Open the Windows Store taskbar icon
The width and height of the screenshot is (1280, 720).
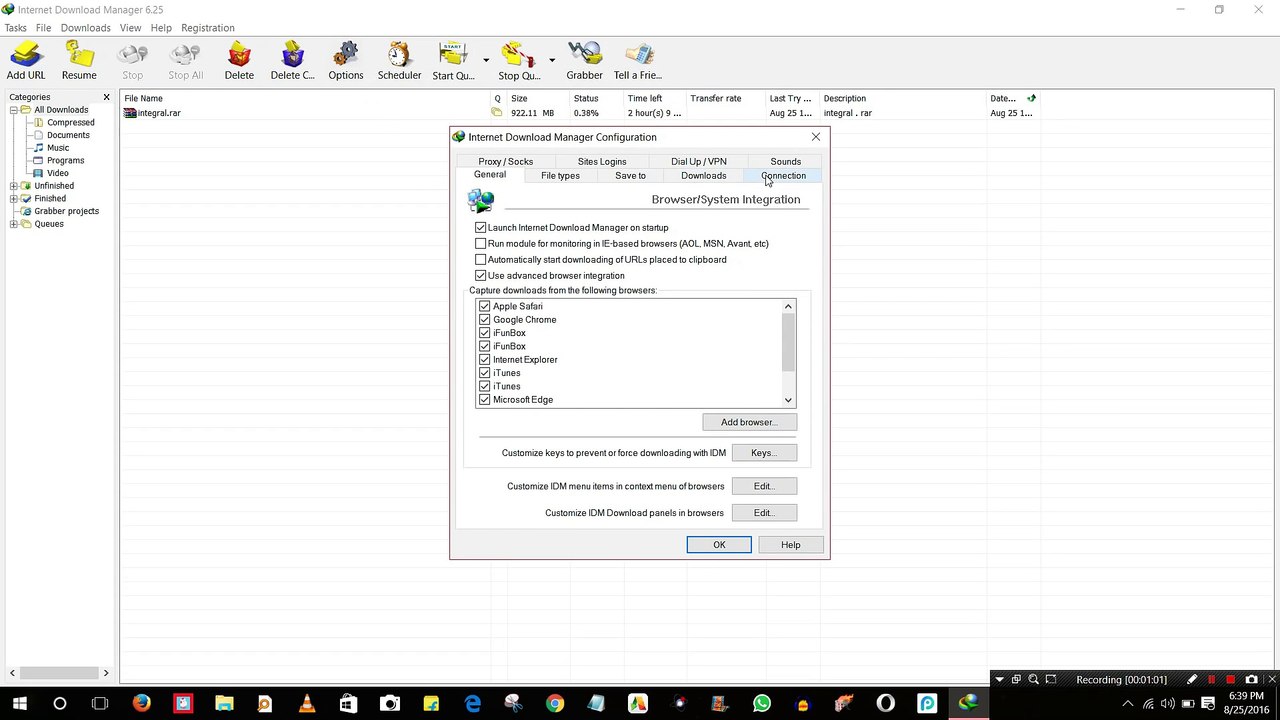(x=348, y=704)
